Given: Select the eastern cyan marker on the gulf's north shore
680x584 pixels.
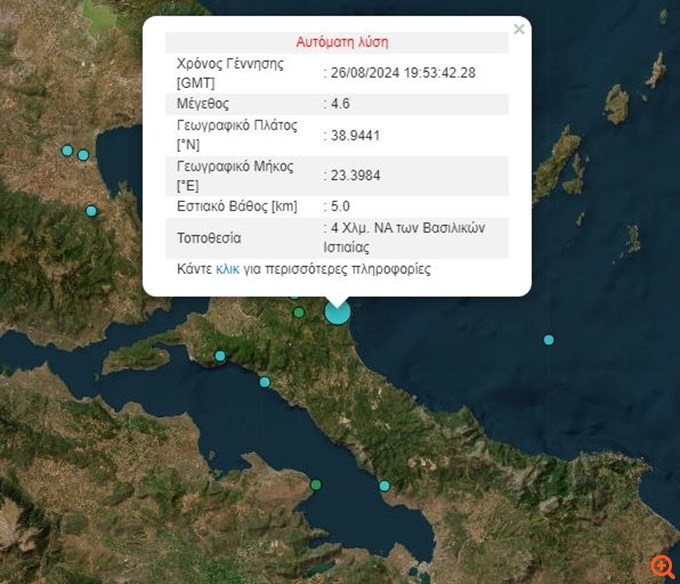Looking at the screenshot, I should (x=265, y=382).
